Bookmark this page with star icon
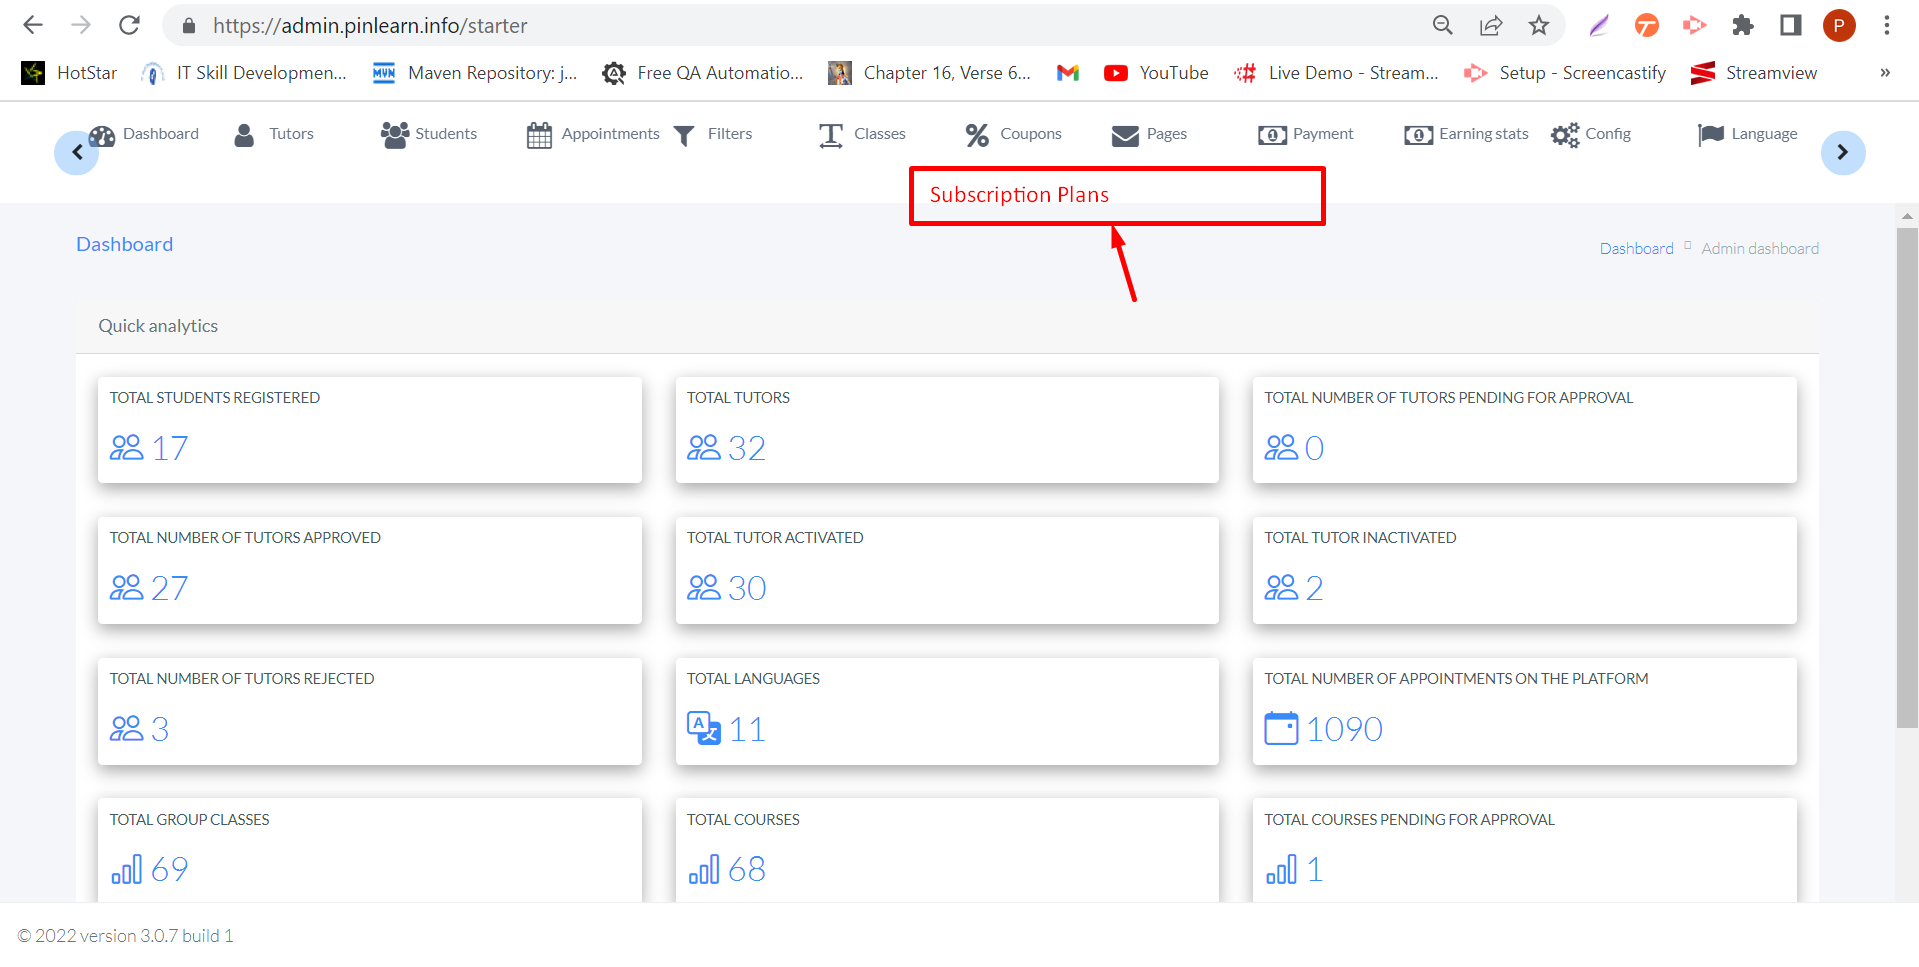This screenshot has width=1919, height=967. click(1539, 25)
